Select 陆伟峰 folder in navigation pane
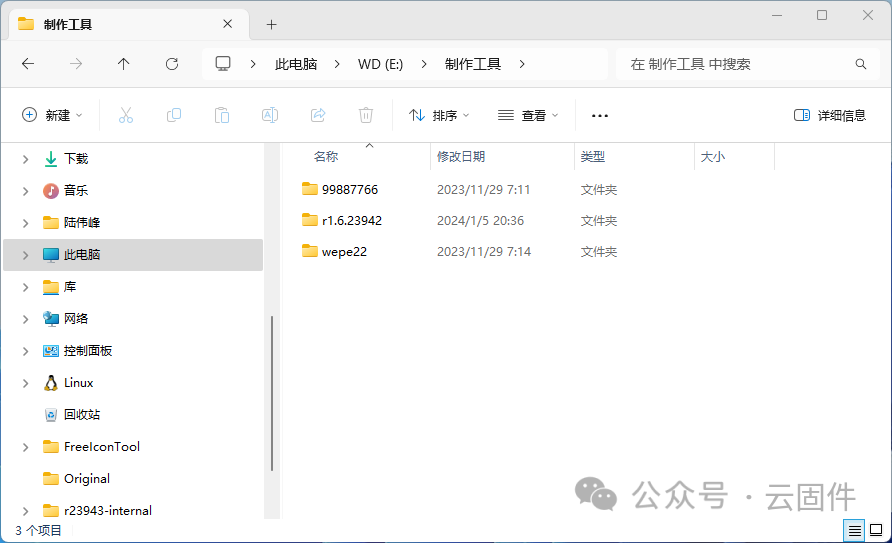This screenshot has height=543, width=892. coord(82,222)
